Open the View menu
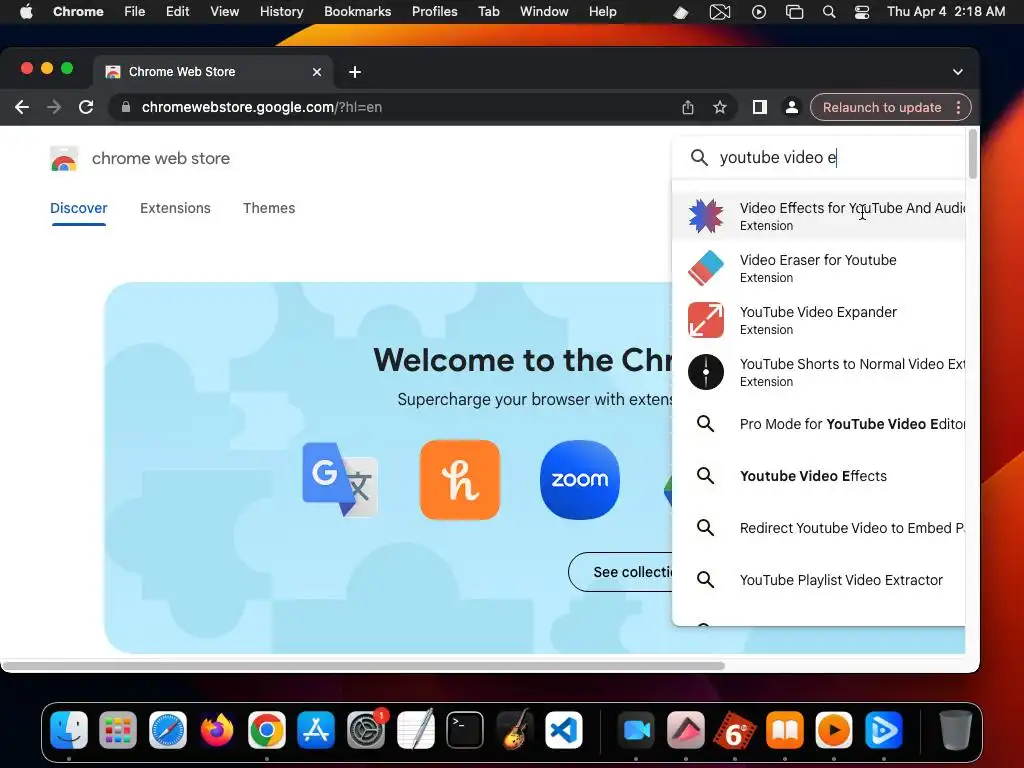 (224, 12)
